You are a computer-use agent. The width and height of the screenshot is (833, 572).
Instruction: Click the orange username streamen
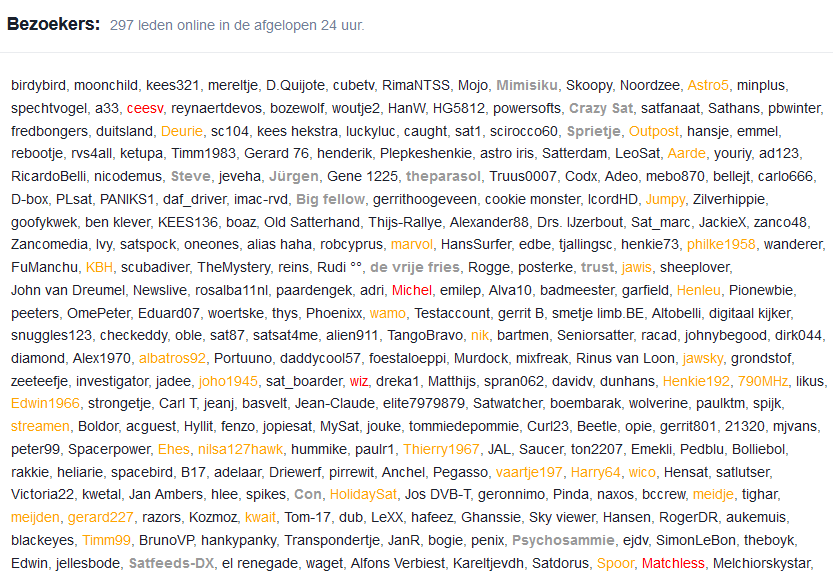(40, 426)
